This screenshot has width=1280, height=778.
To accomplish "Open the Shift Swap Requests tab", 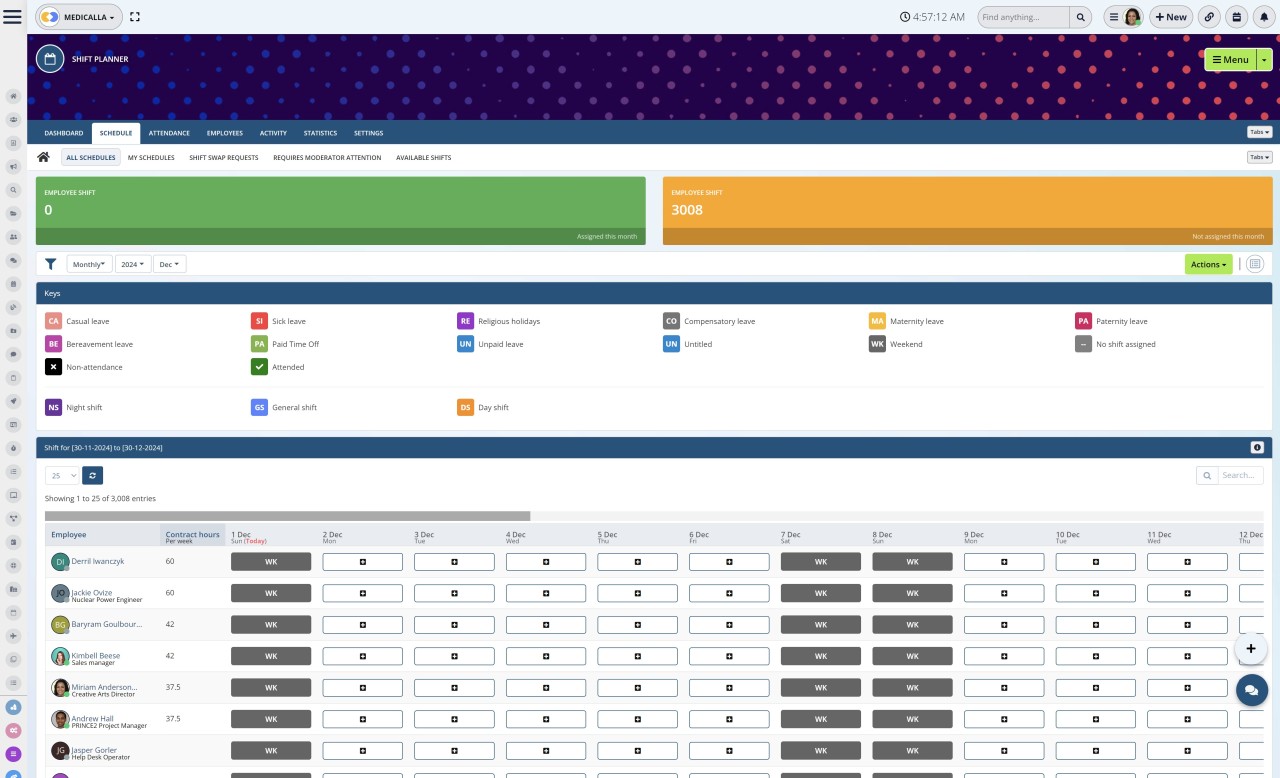I will coord(223,158).
